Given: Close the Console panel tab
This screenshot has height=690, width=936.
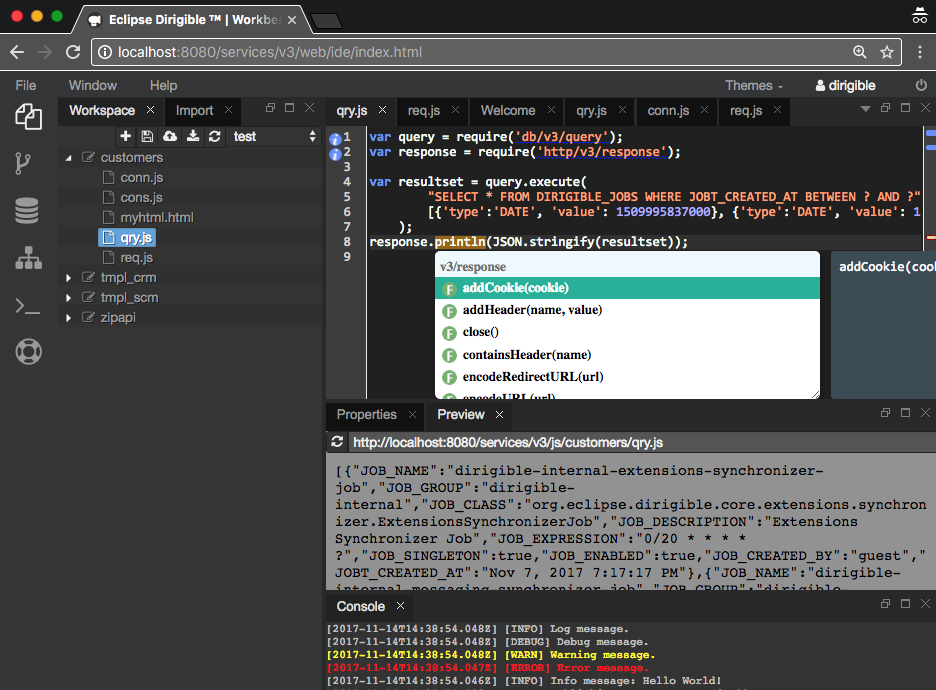Looking at the screenshot, I should click(401, 605).
